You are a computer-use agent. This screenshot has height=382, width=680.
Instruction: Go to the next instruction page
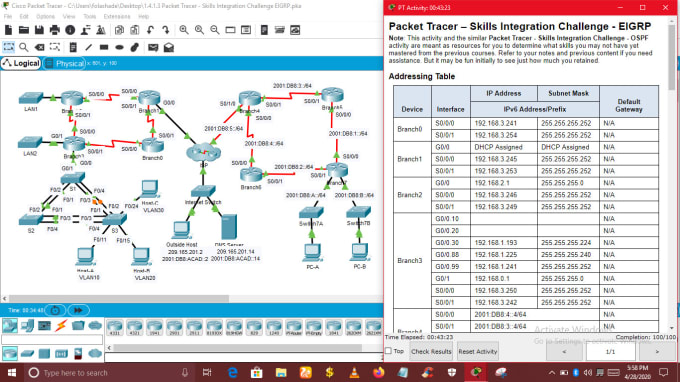(657, 352)
